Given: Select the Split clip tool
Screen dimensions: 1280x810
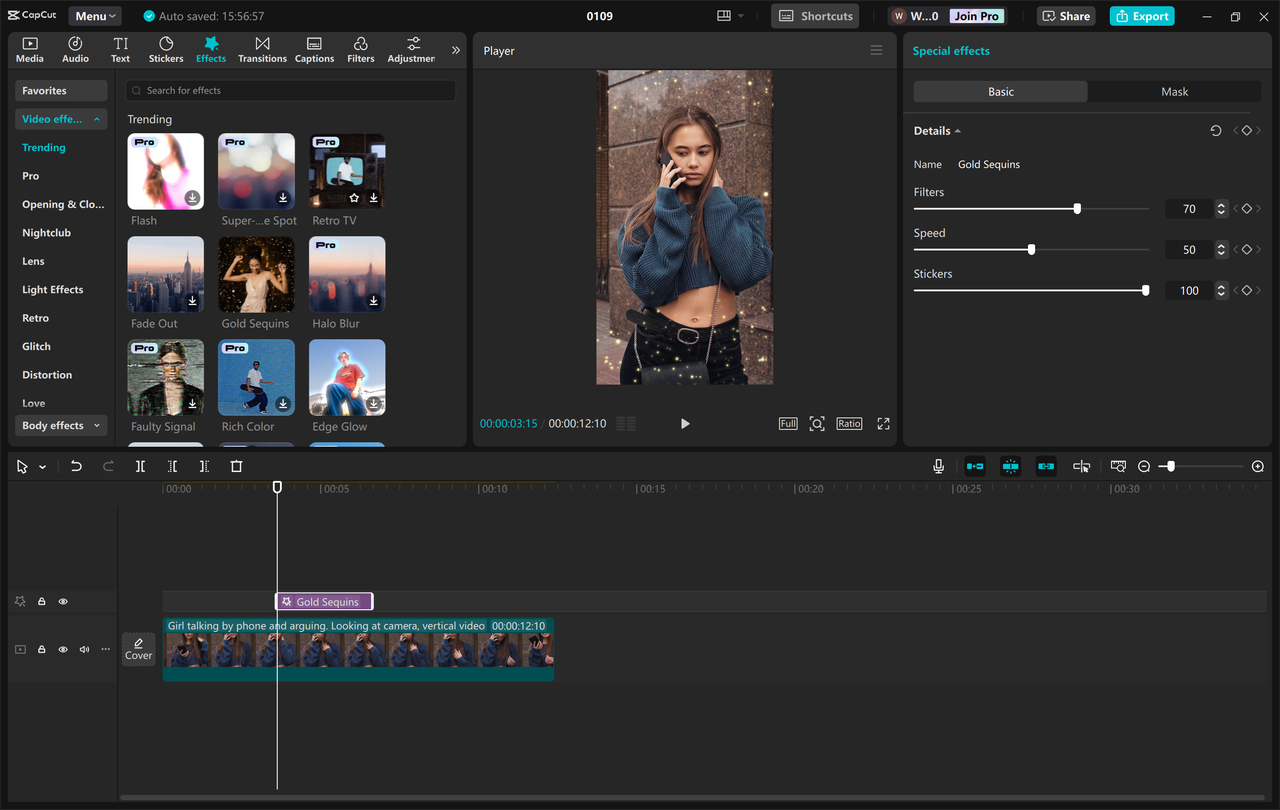Looking at the screenshot, I should pos(140,465).
